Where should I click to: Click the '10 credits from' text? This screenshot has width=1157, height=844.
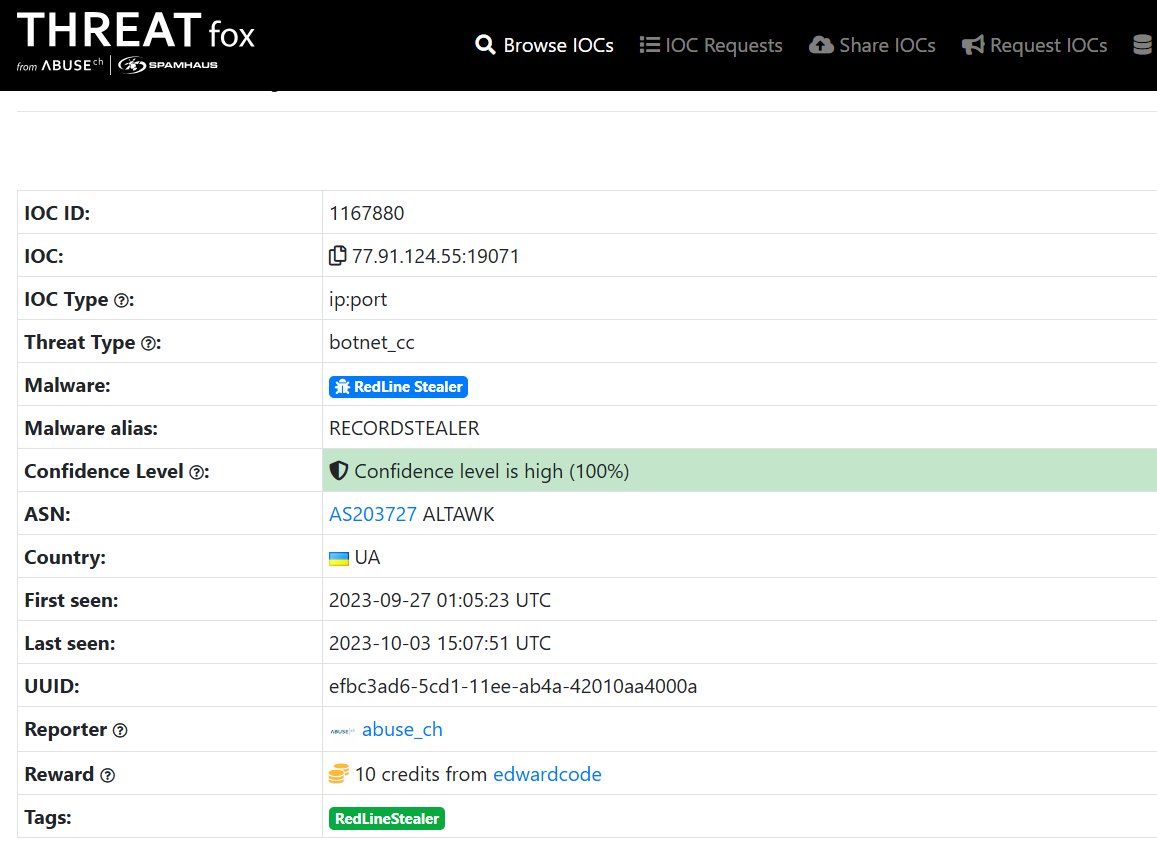(421, 774)
